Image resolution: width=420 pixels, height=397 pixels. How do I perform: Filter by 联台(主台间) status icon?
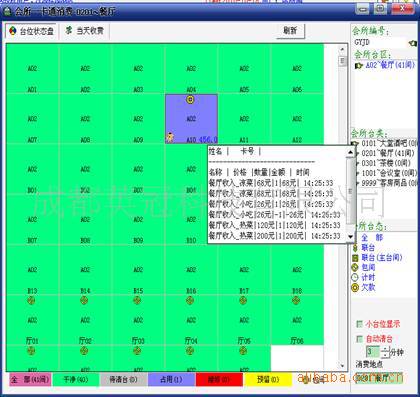[355, 257]
